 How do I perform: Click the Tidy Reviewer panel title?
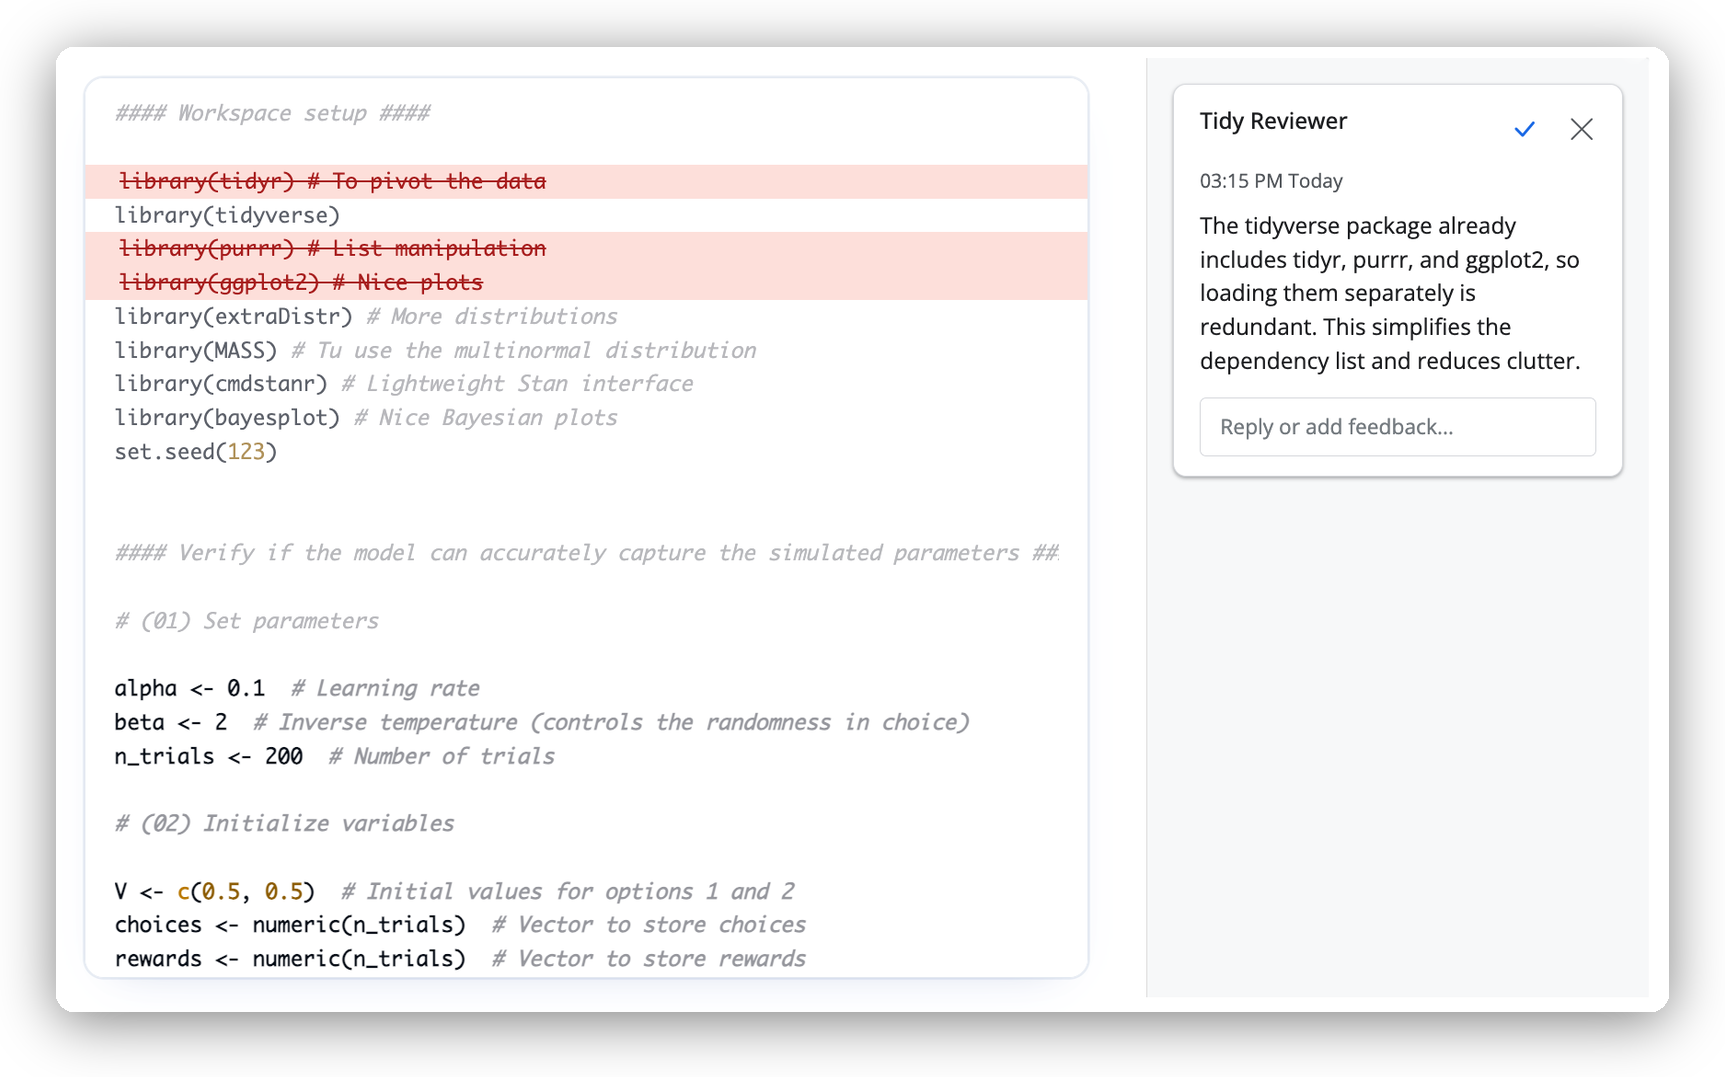(1272, 120)
